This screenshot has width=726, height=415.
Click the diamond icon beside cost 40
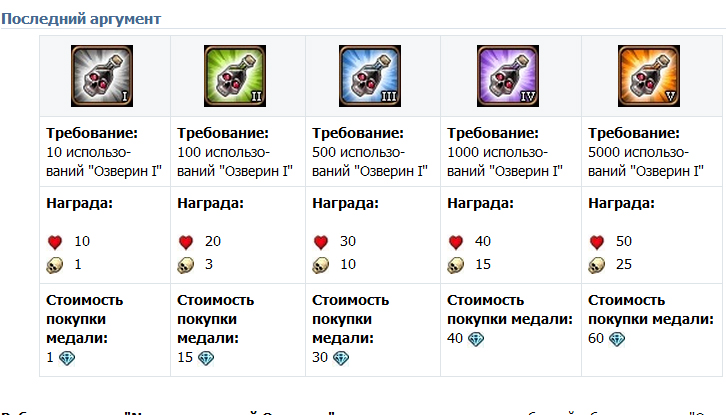(476, 339)
